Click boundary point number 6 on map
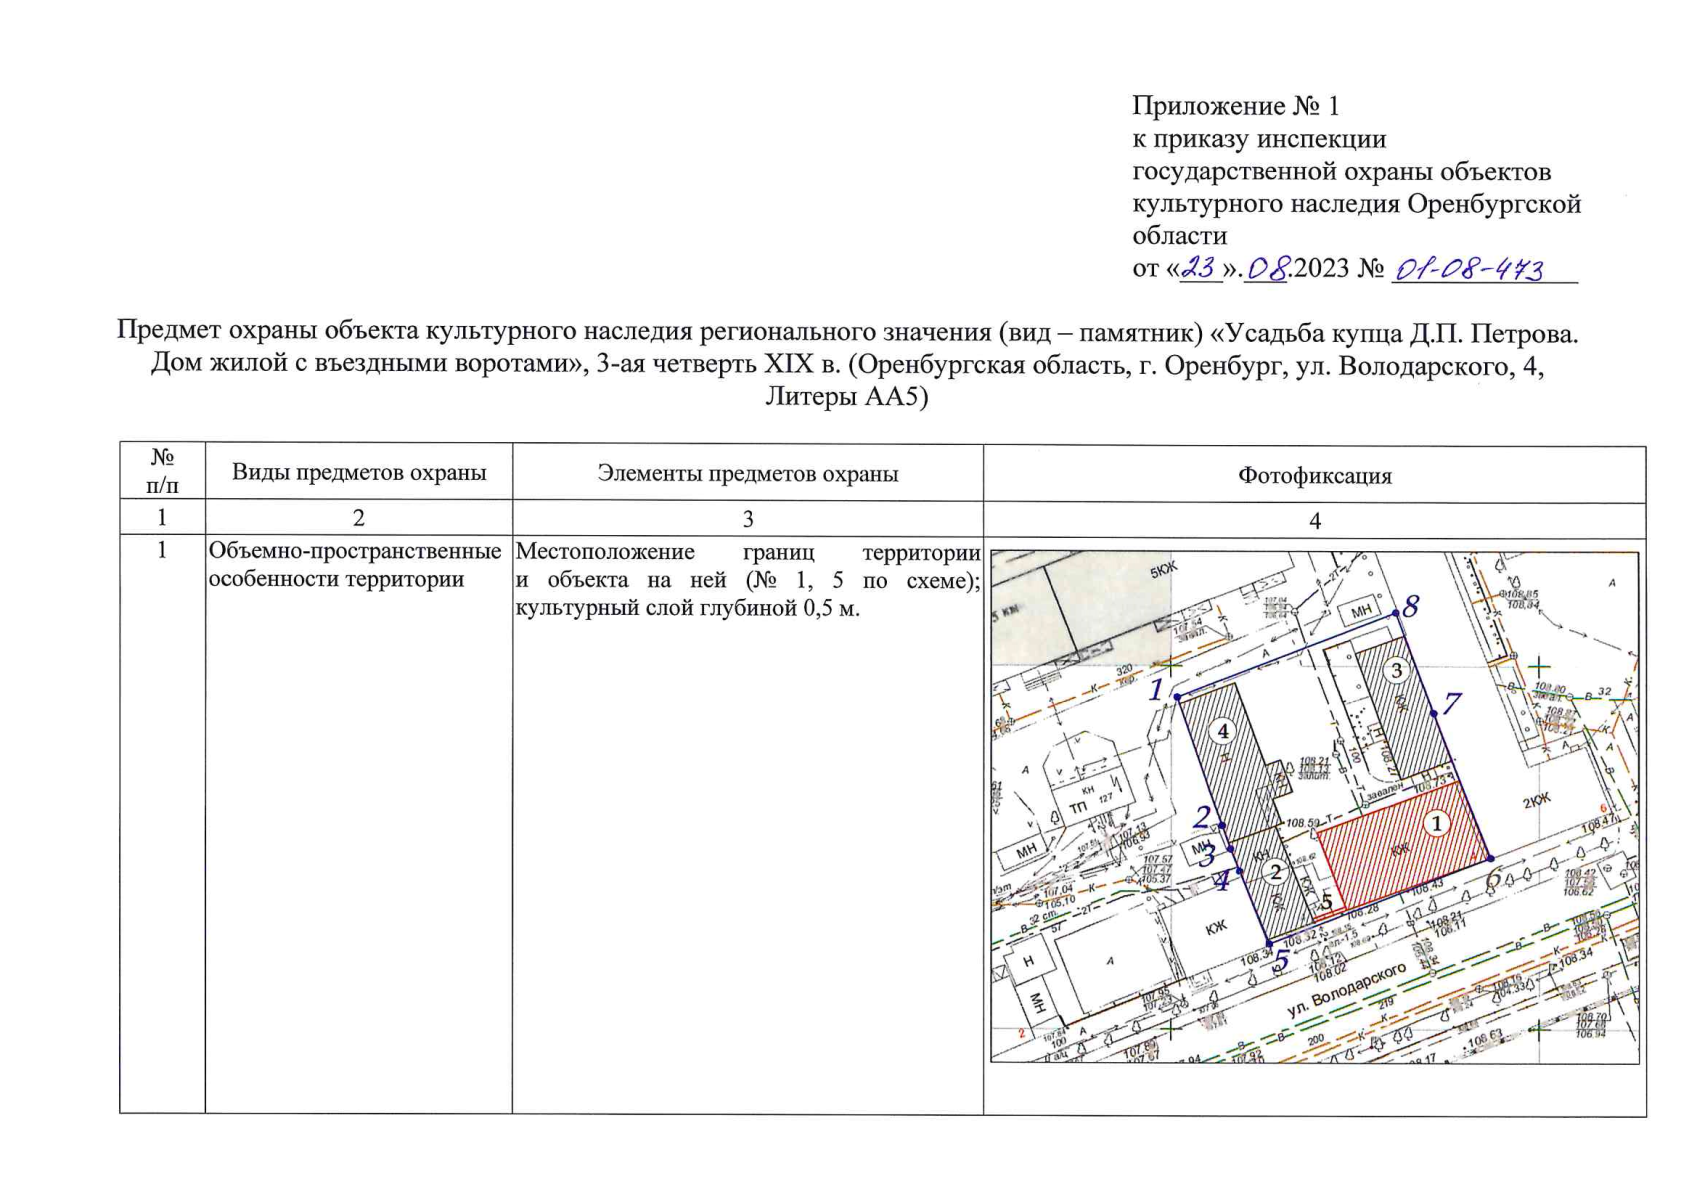Image resolution: width=1697 pixels, height=1200 pixels. coord(1493,879)
